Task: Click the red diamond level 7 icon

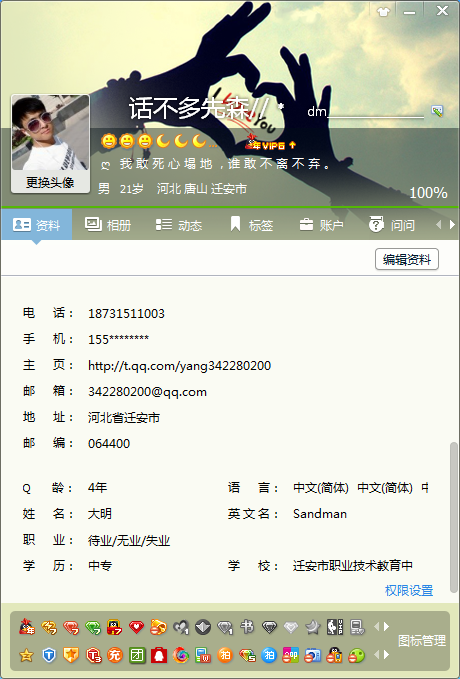Action: pyautogui.click(x=71, y=627)
